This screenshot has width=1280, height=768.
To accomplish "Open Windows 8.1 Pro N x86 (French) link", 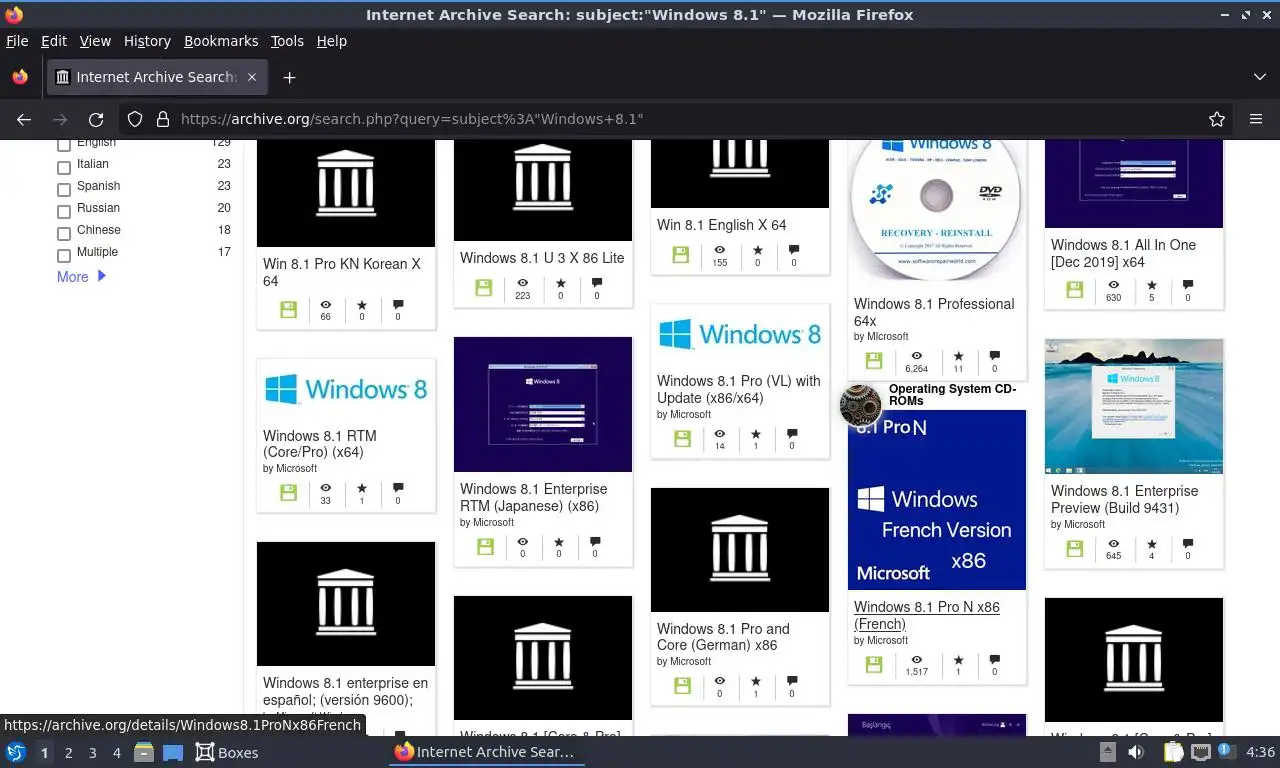I will (x=927, y=615).
